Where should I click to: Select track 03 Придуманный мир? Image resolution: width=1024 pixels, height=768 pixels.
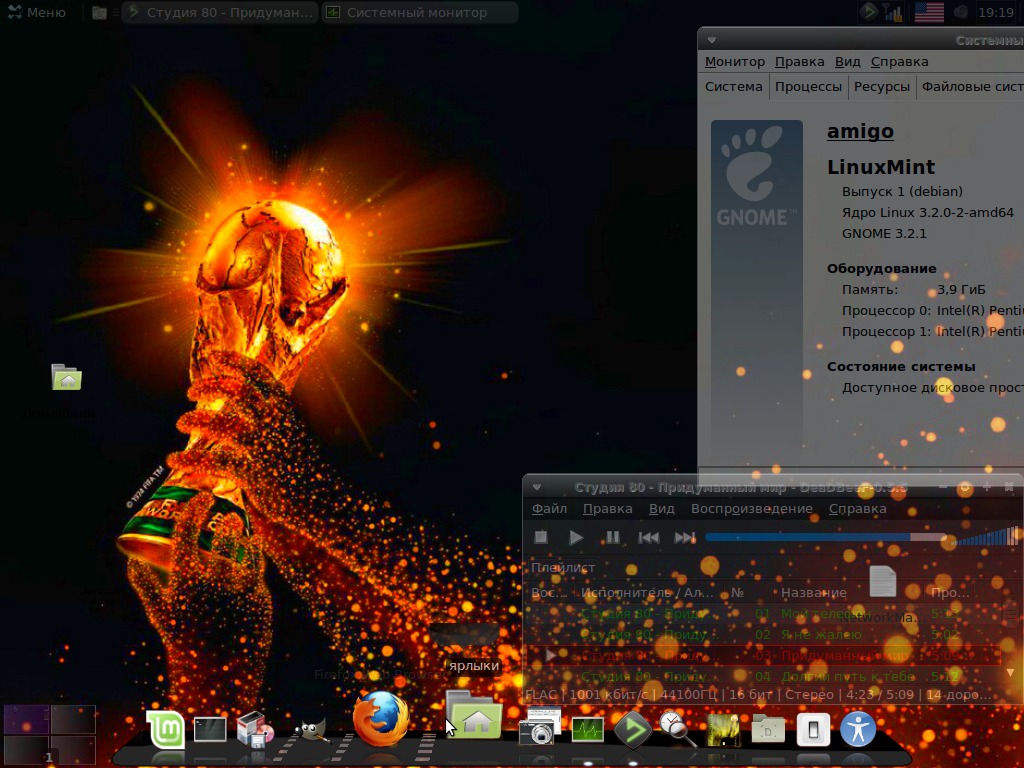pos(764,656)
